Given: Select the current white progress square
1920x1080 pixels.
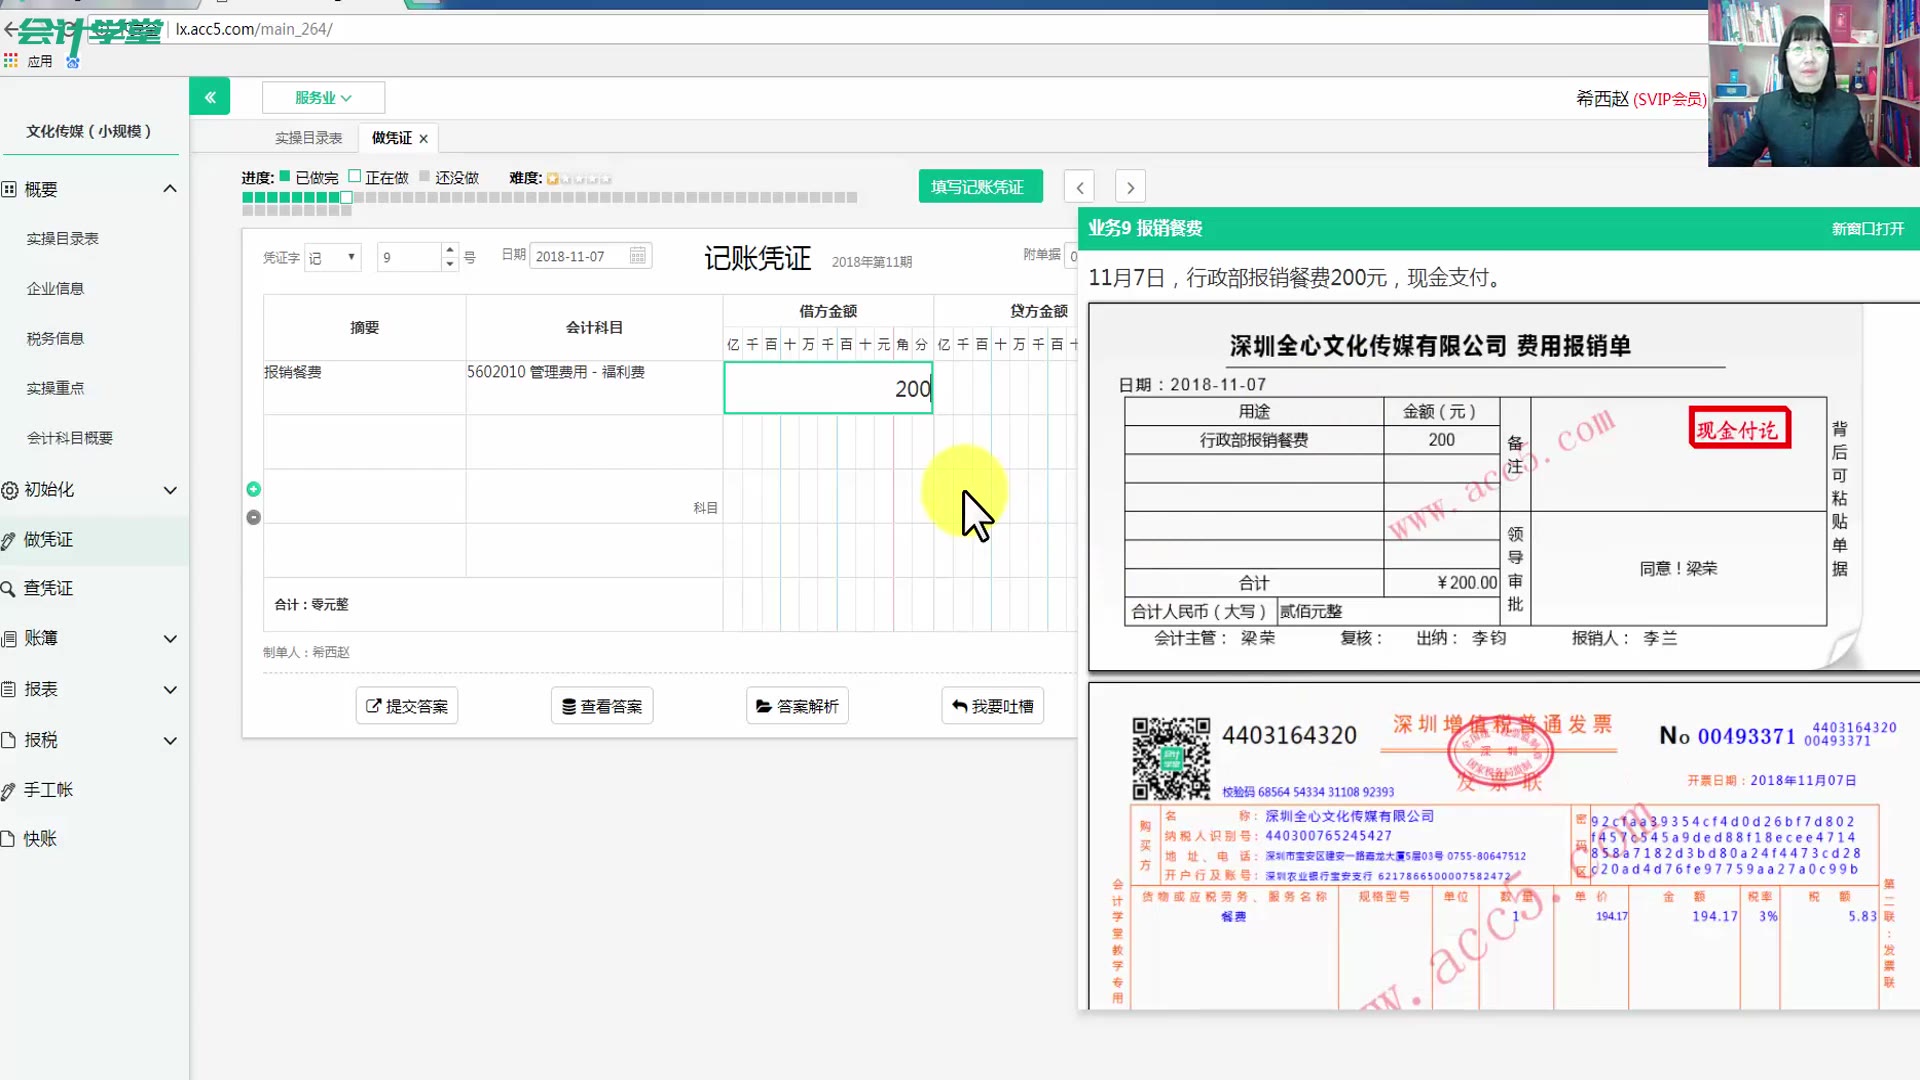Looking at the screenshot, I should pos(345,197).
